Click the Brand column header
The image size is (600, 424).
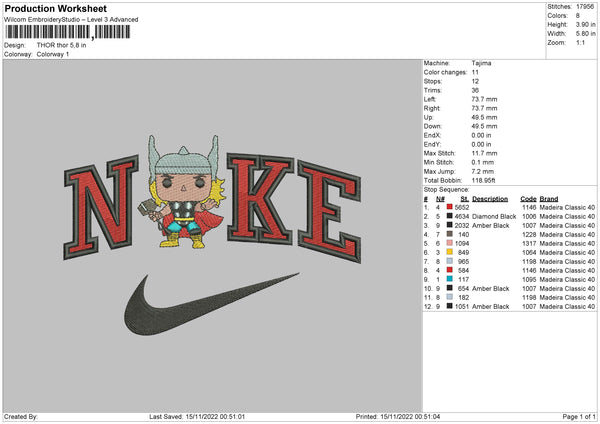(x=548, y=199)
